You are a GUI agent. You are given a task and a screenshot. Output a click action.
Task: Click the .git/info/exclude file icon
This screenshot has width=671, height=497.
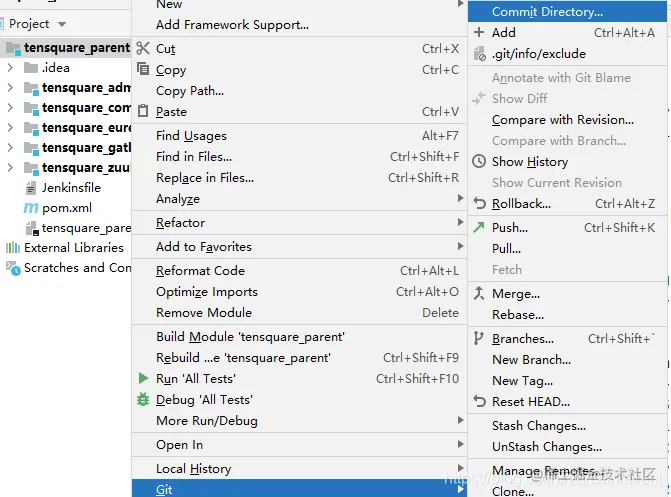coord(480,54)
